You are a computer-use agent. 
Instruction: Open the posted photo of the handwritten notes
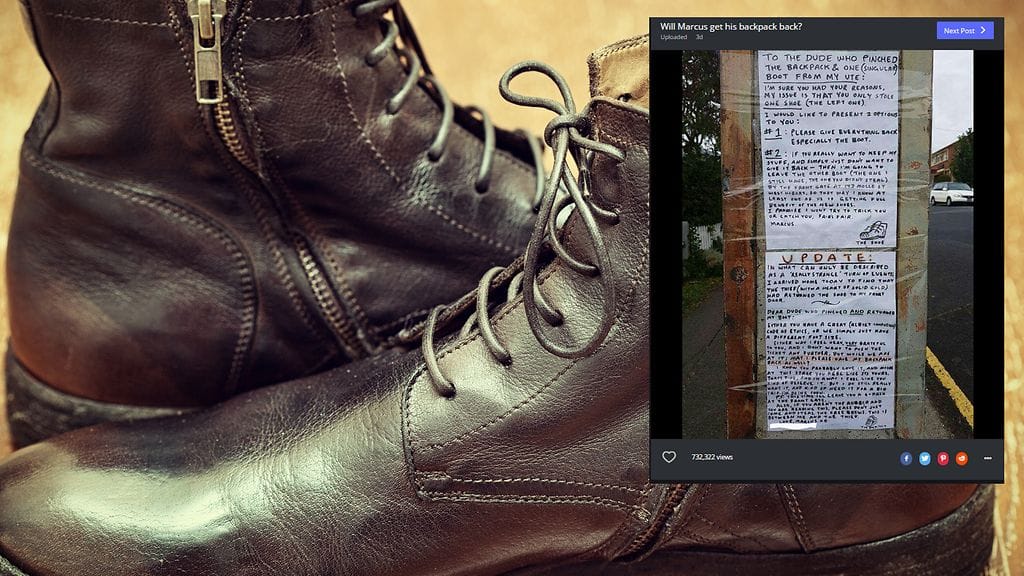coord(826,243)
